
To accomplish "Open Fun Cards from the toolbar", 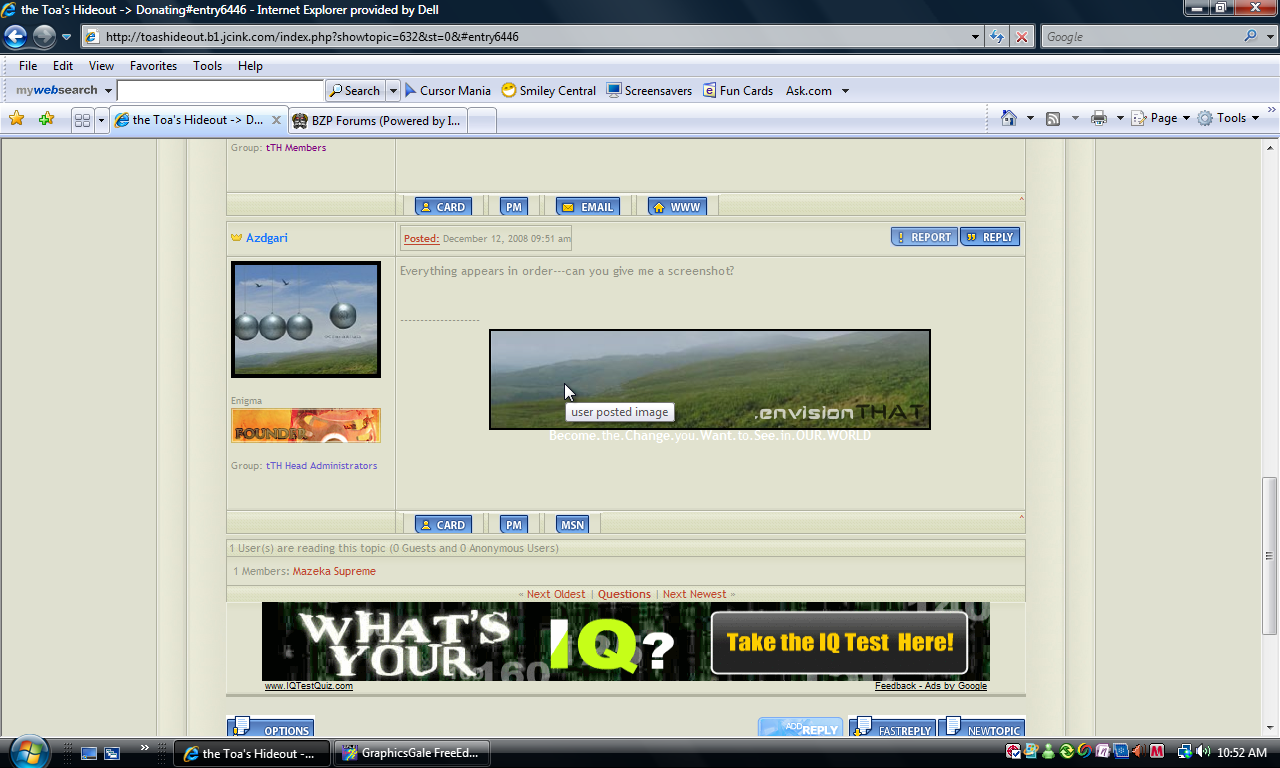I will click(x=738, y=90).
